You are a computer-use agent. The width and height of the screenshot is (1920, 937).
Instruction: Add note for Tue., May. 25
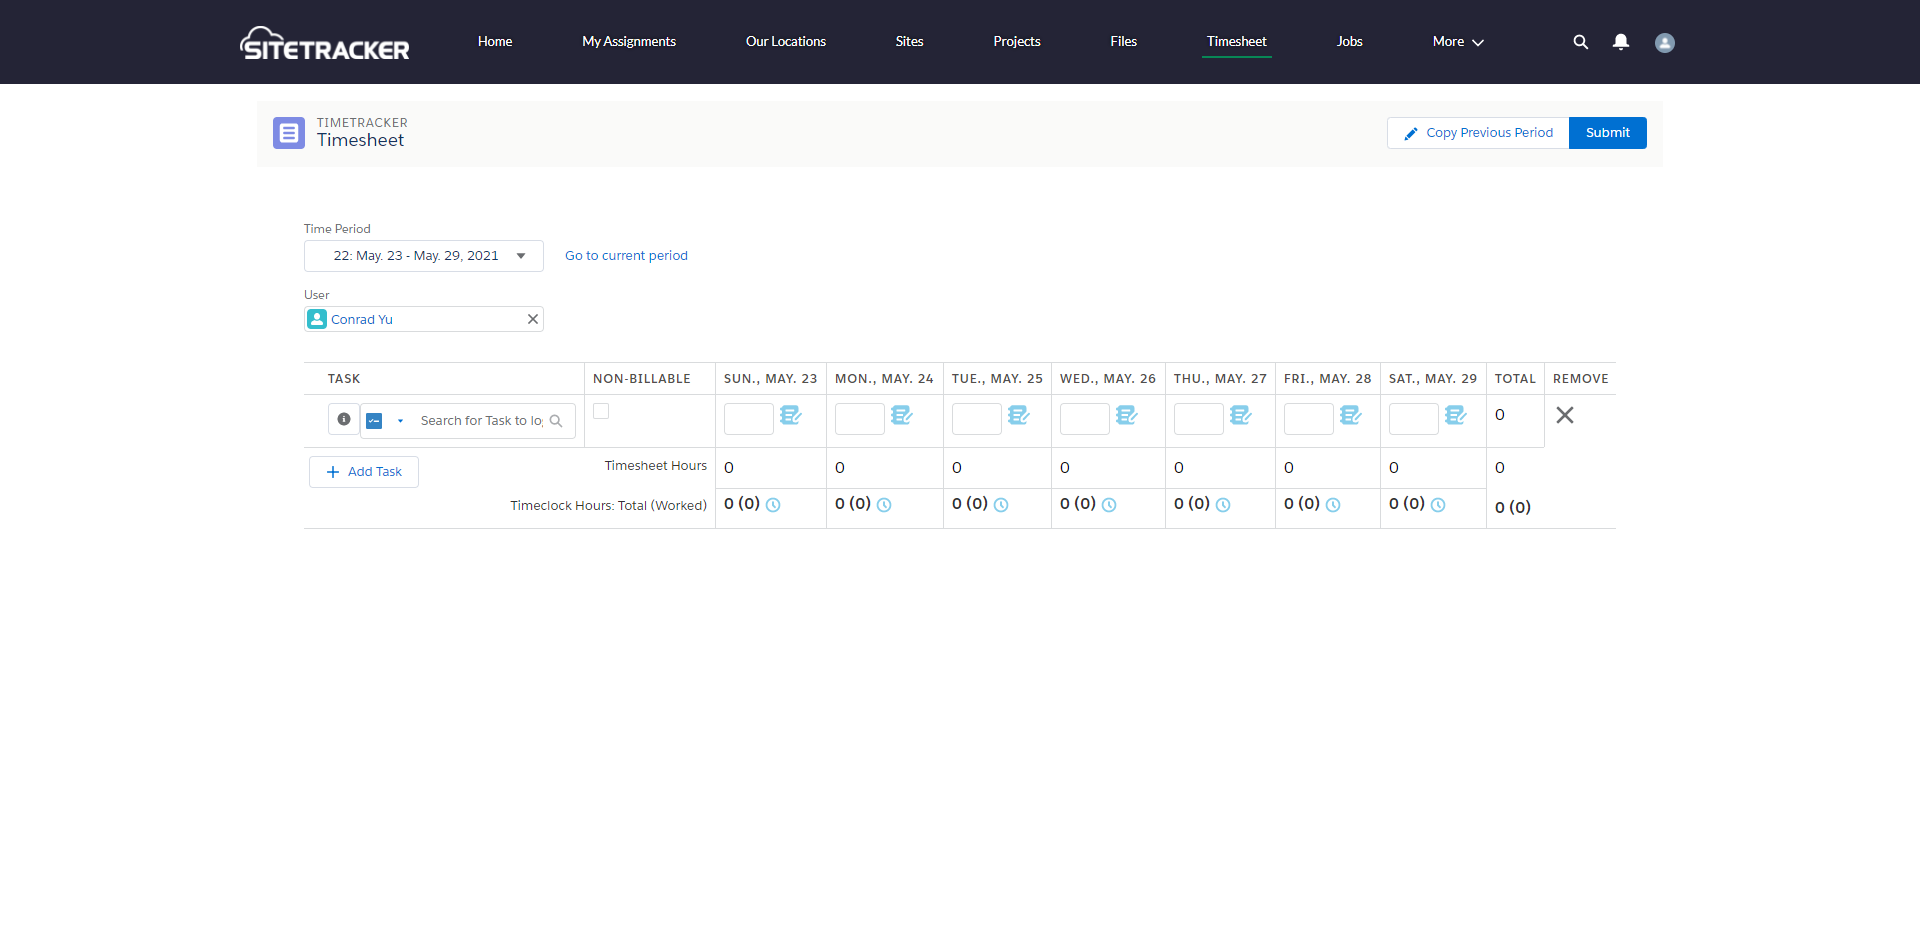[1018, 415]
